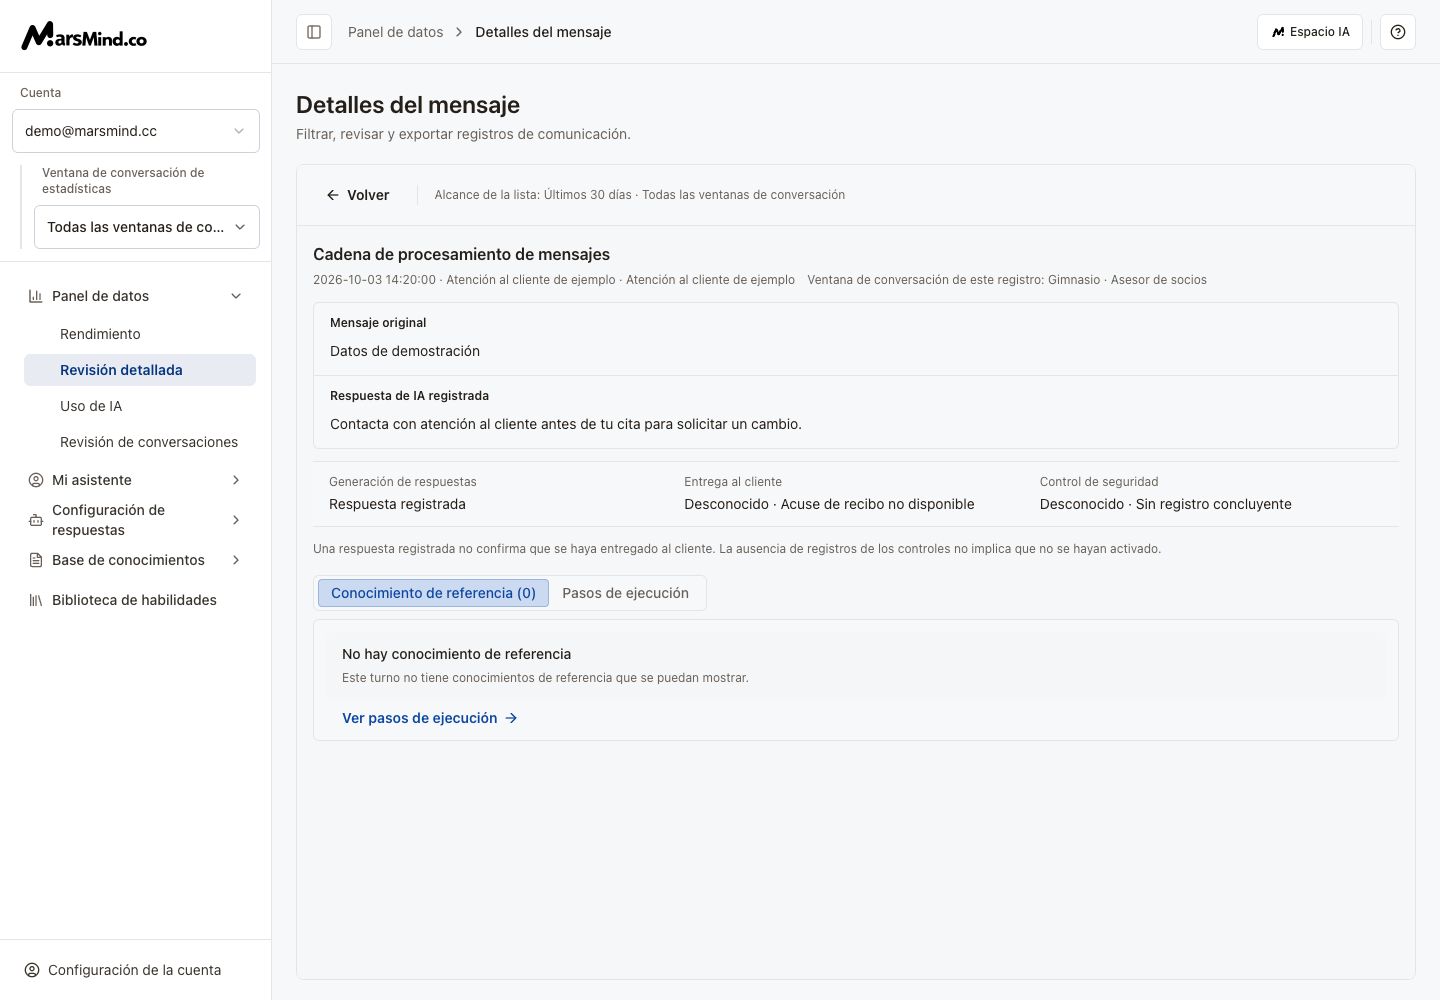
Task: Open Configuración de la cuenta
Action: point(136,970)
